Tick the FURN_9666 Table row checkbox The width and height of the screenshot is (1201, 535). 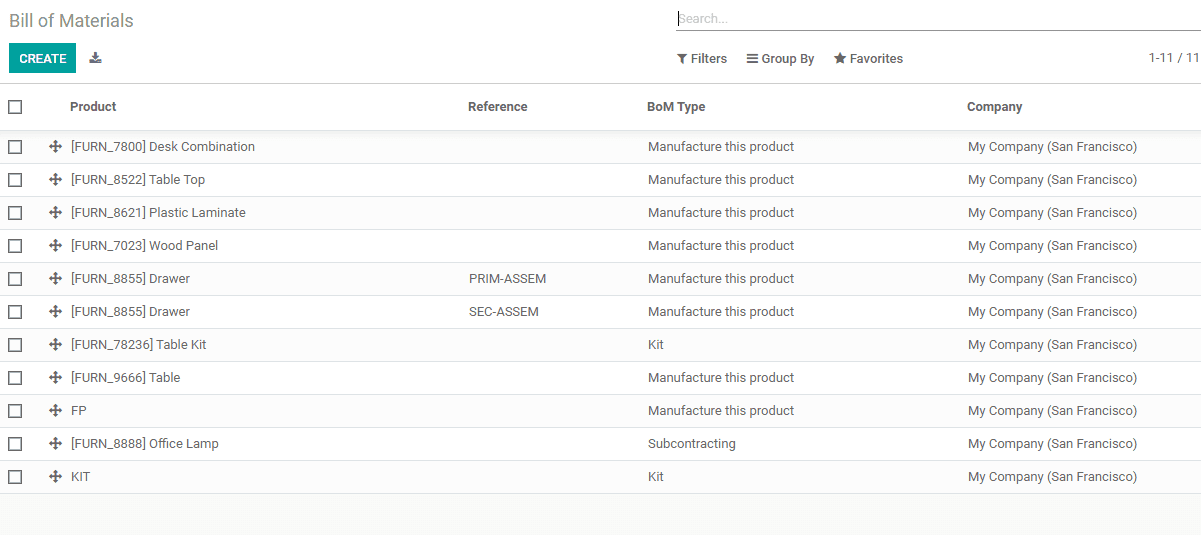click(15, 378)
